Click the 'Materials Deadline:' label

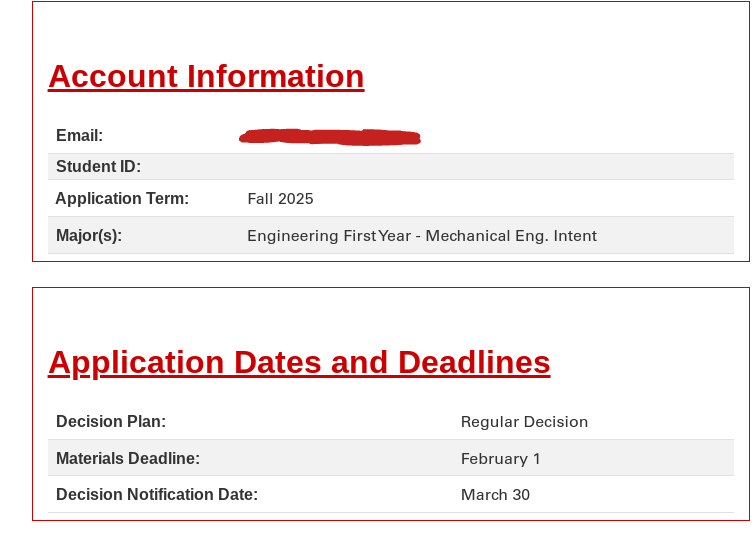(x=128, y=459)
